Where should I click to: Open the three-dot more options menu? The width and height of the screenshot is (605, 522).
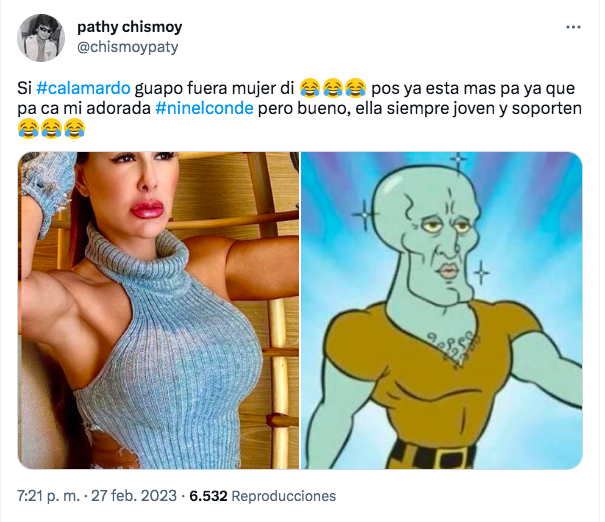573,27
